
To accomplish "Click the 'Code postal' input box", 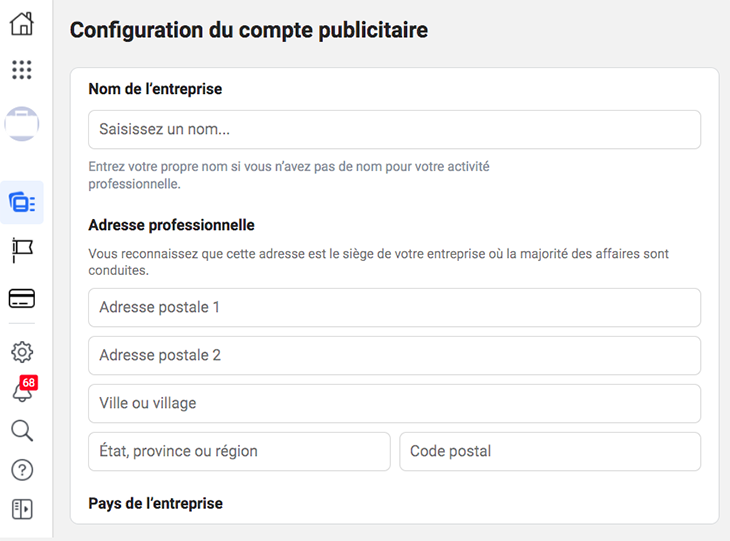I will pos(550,452).
